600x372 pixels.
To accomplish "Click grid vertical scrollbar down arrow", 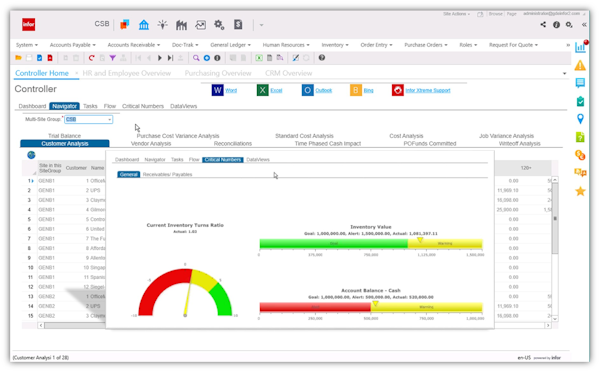I will 555,318.
